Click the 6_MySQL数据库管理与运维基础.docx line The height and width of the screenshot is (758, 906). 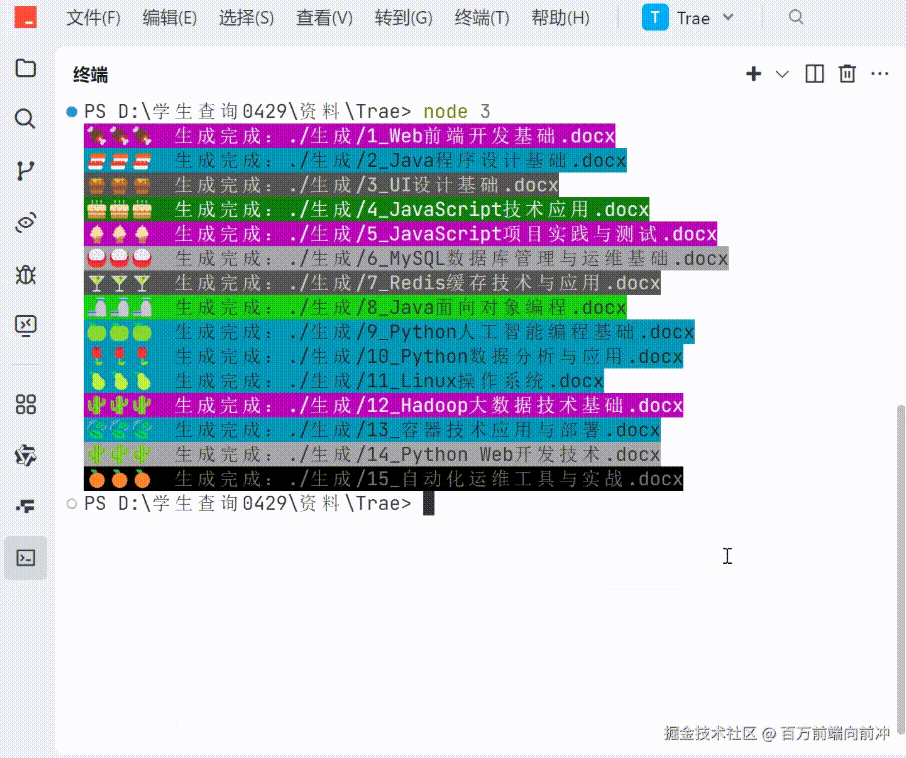[406, 258]
